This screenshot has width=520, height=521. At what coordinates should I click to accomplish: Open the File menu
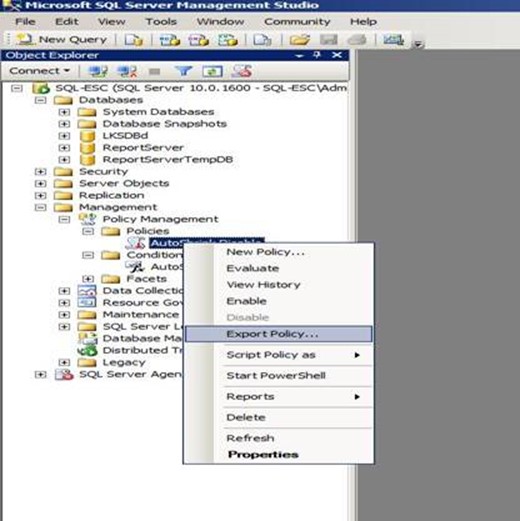[25, 22]
